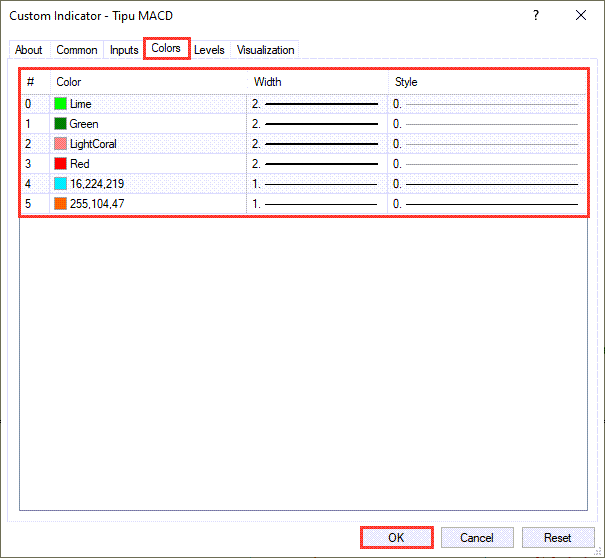Switch to the Common tab
This screenshot has height=558, width=605.
point(77,50)
